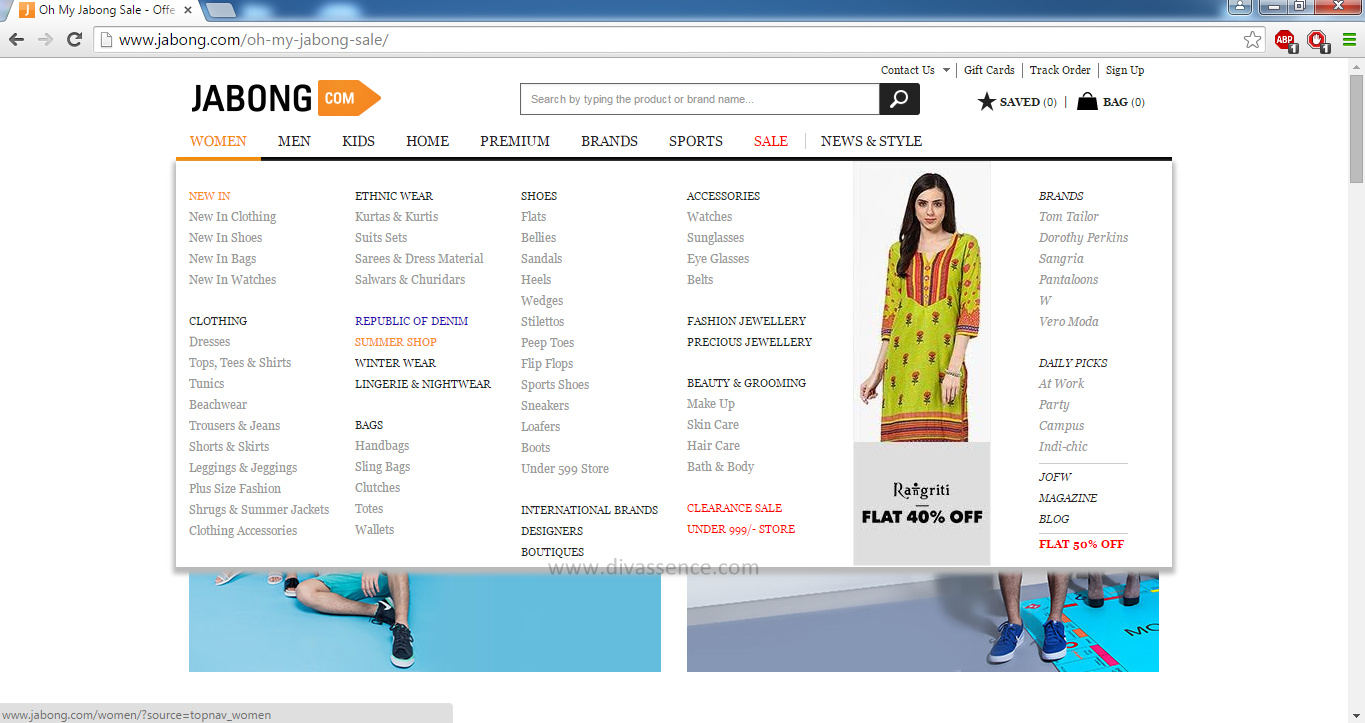Open the KIDS navigation menu
This screenshot has width=1365, height=723.
[358, 141]
